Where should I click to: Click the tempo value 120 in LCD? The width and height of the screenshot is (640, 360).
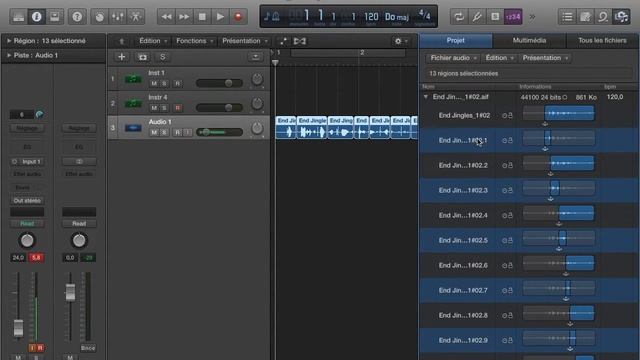371,17
